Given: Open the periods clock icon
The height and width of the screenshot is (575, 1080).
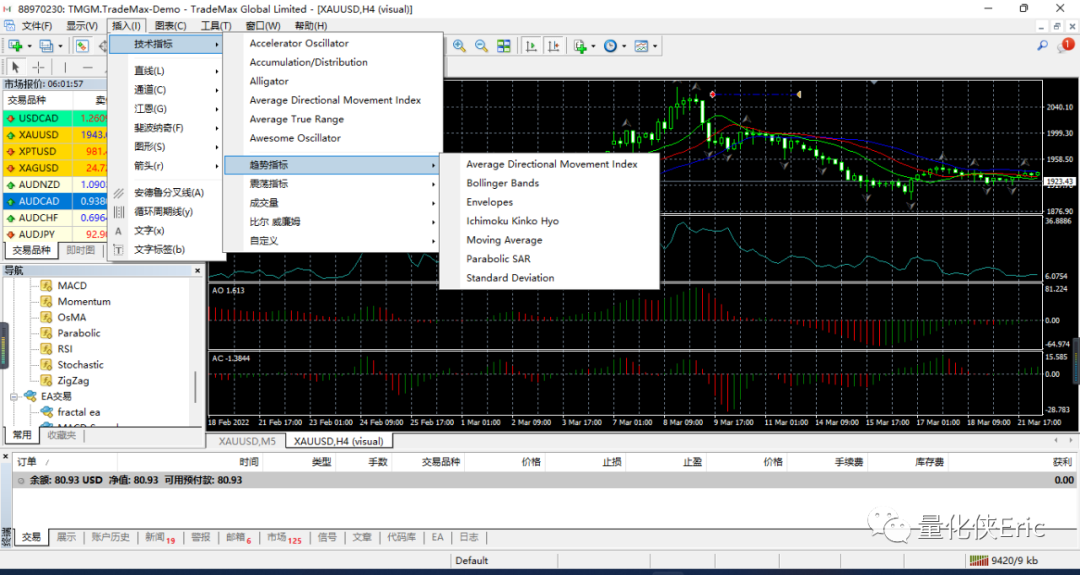Looking at the screenshot, I should coord(610,46).
